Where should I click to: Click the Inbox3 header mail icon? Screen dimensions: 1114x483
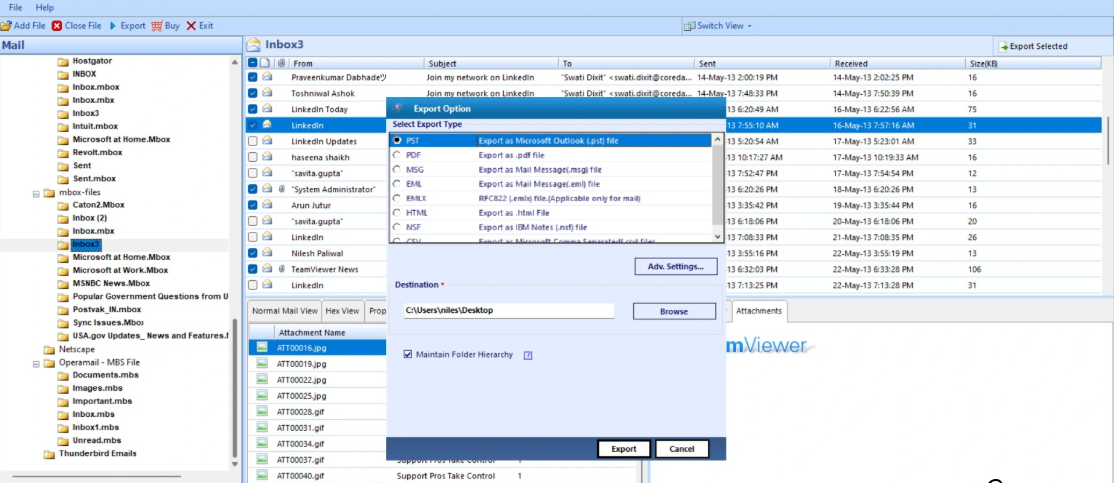coord(253,45)
